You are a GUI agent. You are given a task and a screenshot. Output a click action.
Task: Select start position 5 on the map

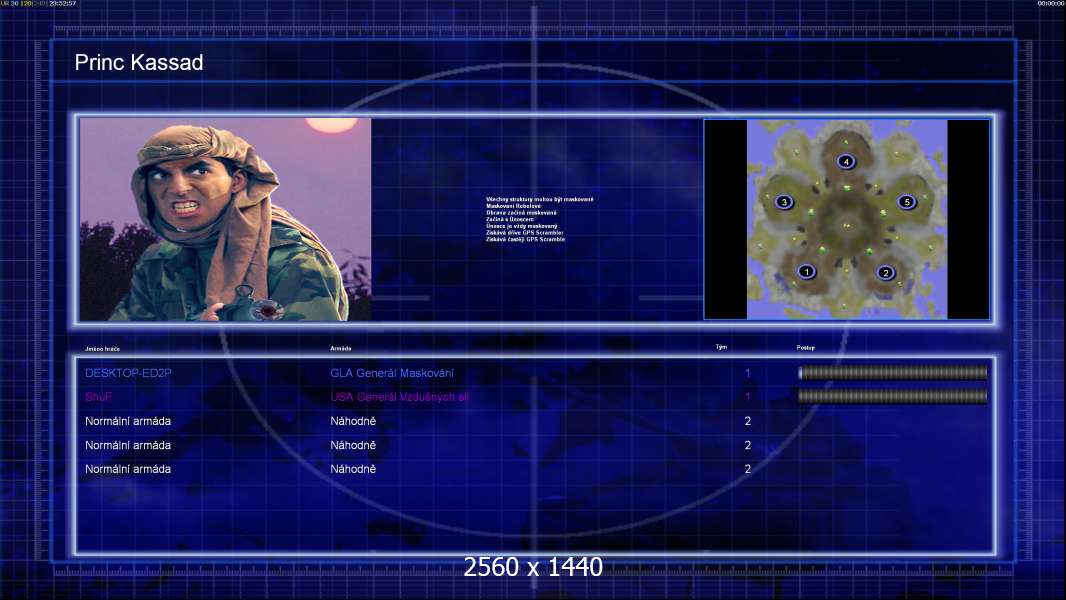[906, 202]
